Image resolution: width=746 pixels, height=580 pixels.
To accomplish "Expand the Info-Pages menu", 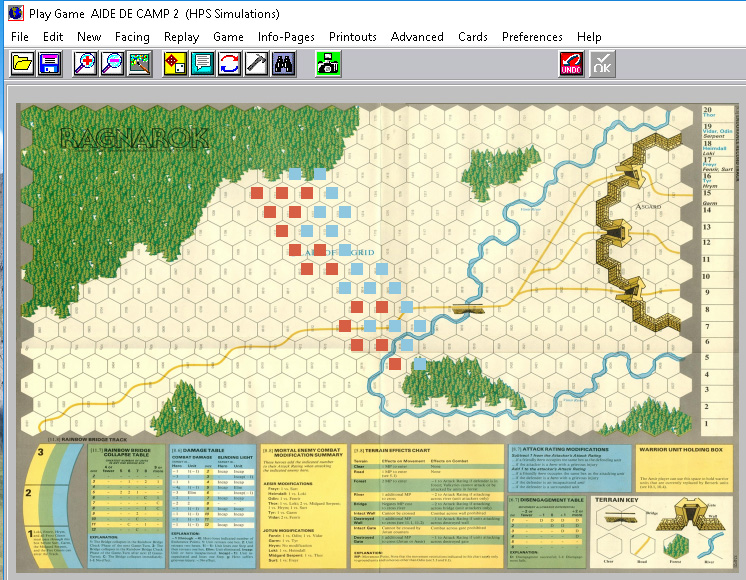I will 286,37.
